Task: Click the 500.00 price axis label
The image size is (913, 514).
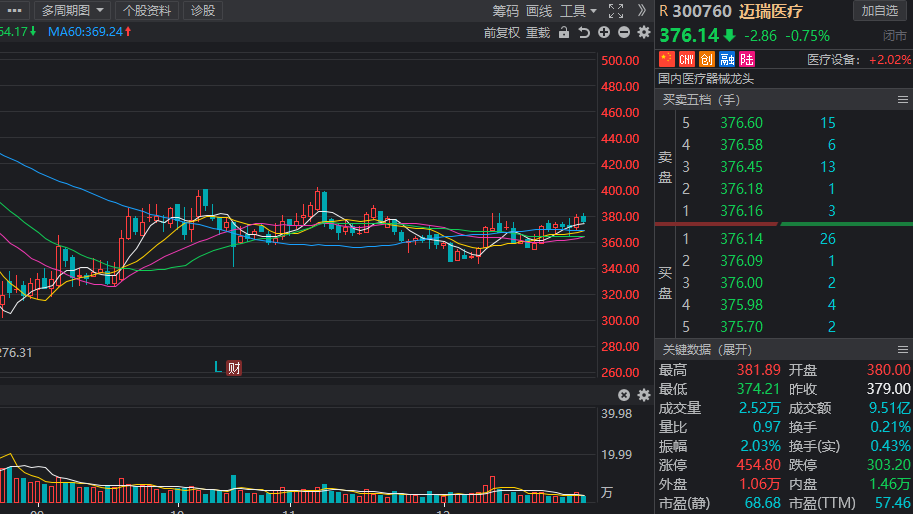Action: pos(620,61)
